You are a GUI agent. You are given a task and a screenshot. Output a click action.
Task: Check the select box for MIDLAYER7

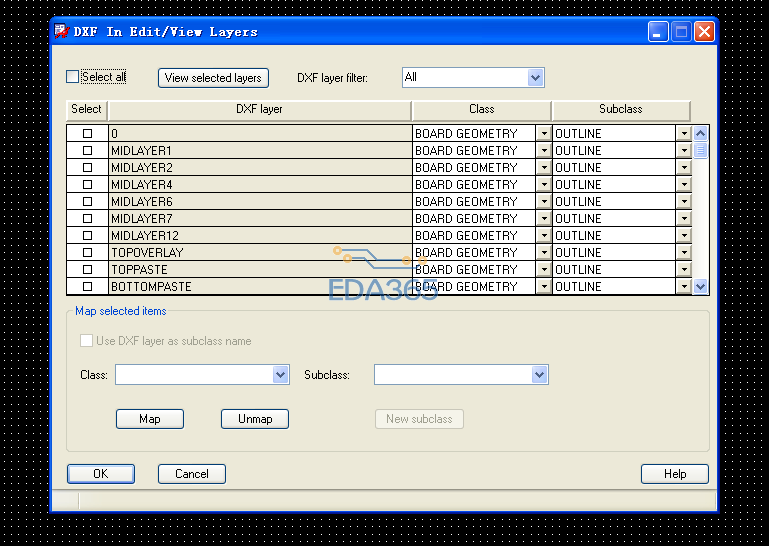point(87,218)
